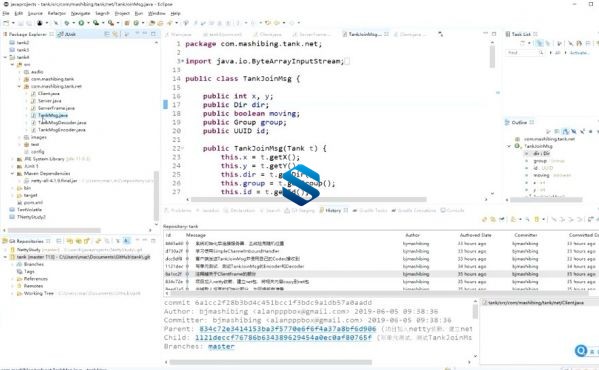The width and height of the screenshot is (599, 370).
Task: Open the Refactor menu
Action: click(57, 13)
